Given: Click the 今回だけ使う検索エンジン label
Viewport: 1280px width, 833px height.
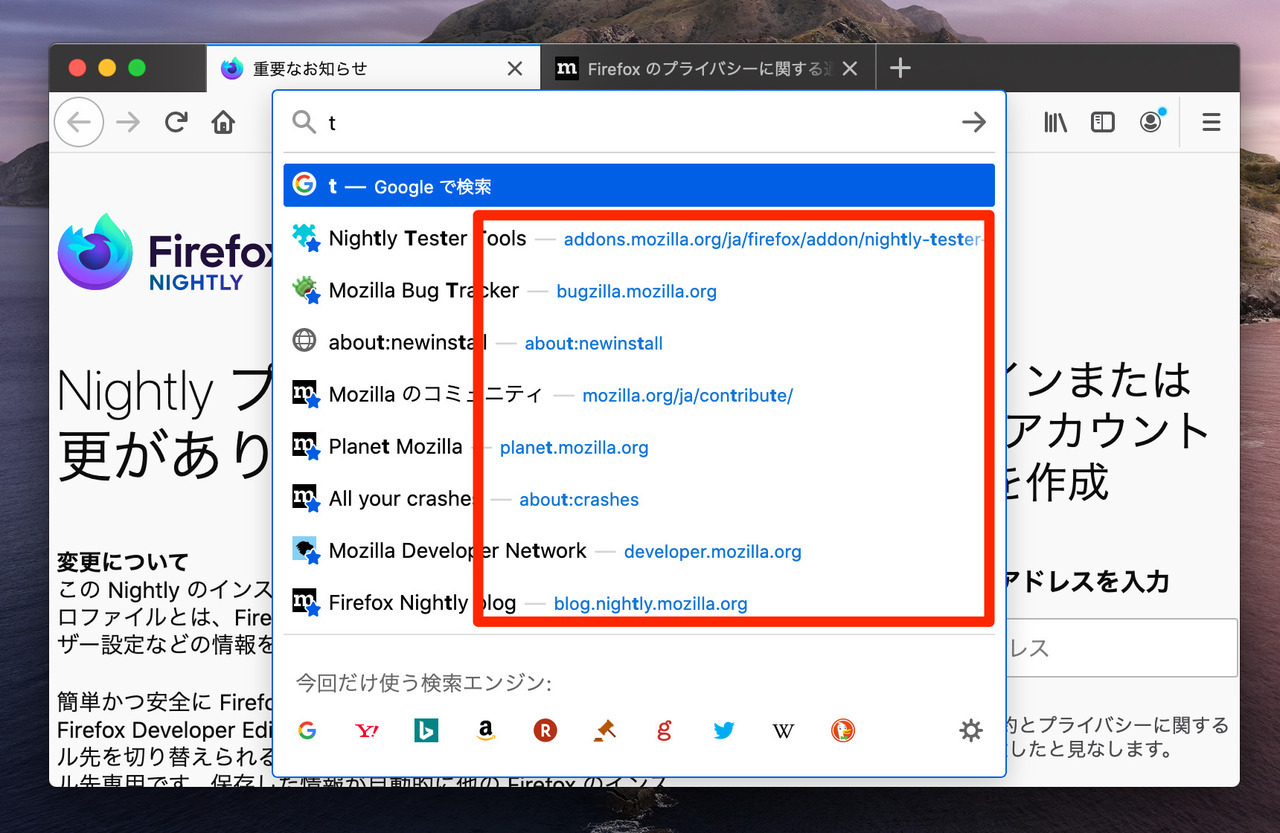Looking at the screenshot, I should tap(424, 683).
